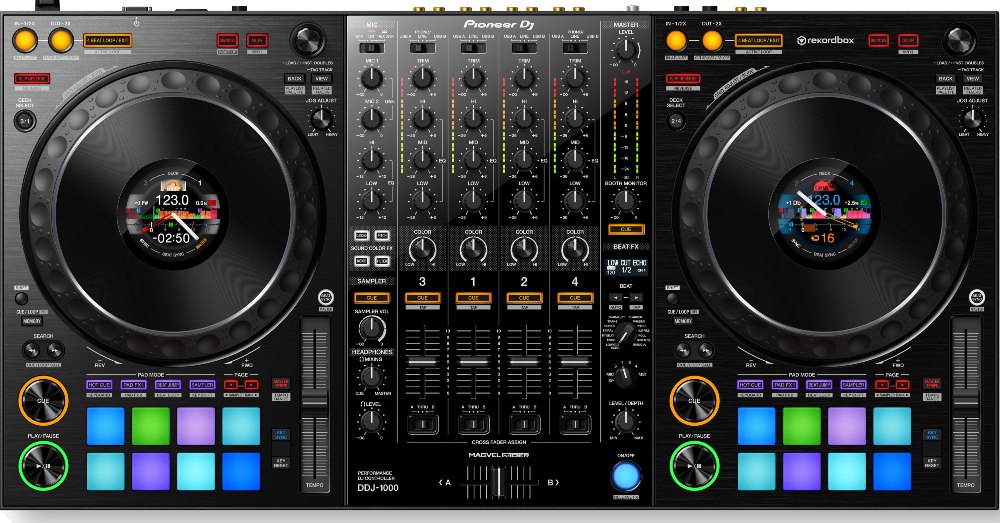This screenshot has width=1000, height=523.
Task: Trigger 4 Beat Loop/Exit on right deck
Action: 759,41
